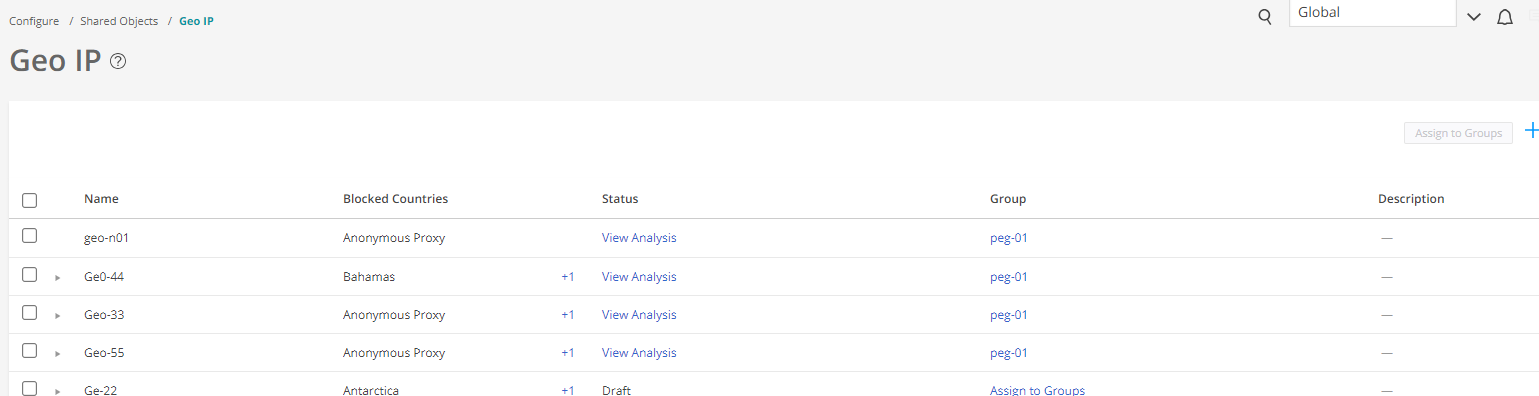The image size is (1539, 396).
Task: Select the Geo-33 name cell
Action: pyautogui.click(x=104, y=314)
